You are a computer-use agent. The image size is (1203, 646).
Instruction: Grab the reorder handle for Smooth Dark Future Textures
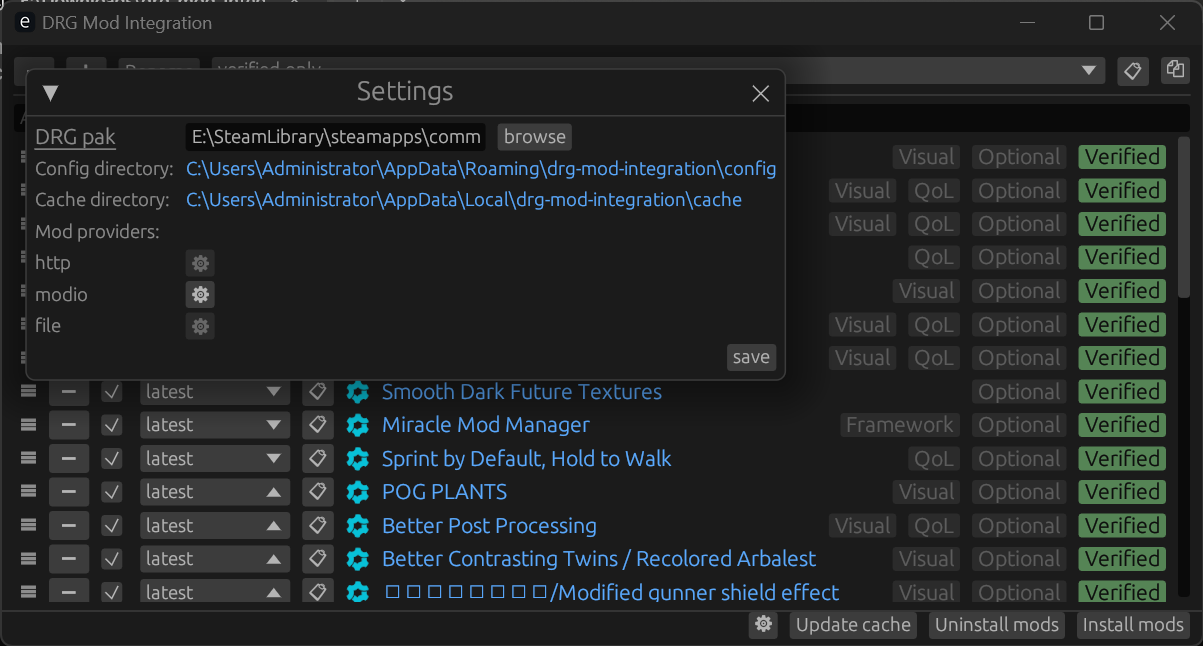28,392
